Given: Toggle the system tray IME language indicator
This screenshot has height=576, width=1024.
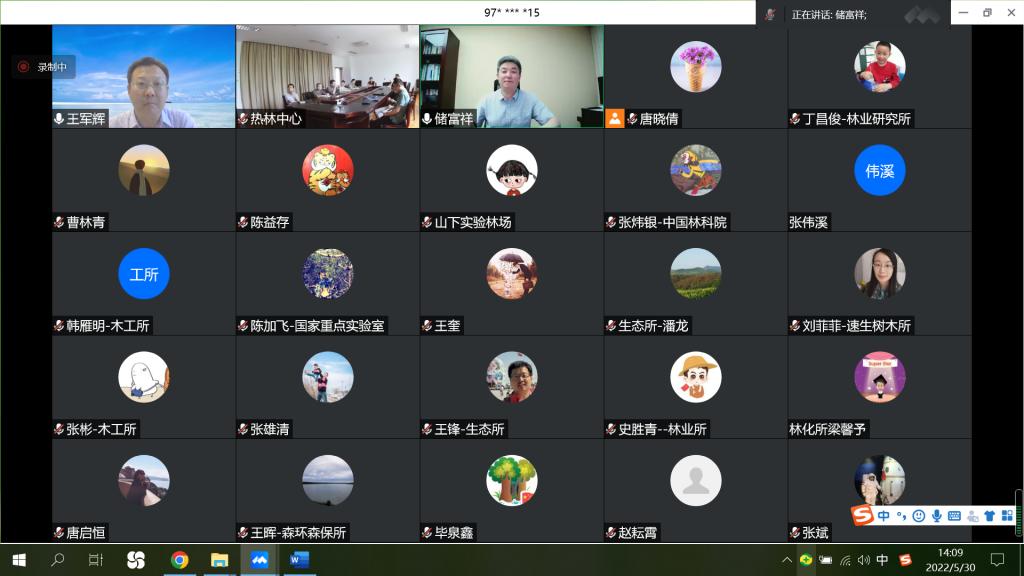Looking at the screenshot, I should click(882, 560).
